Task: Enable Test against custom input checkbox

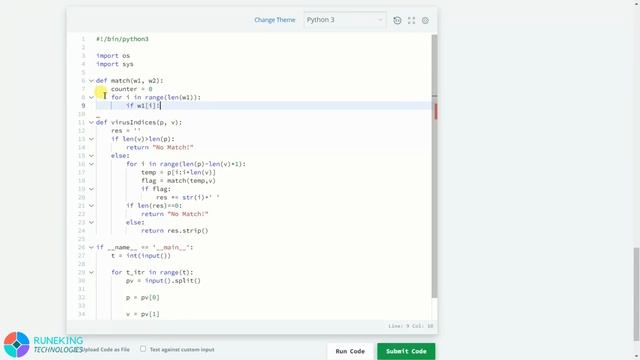Action: point(143,349)
